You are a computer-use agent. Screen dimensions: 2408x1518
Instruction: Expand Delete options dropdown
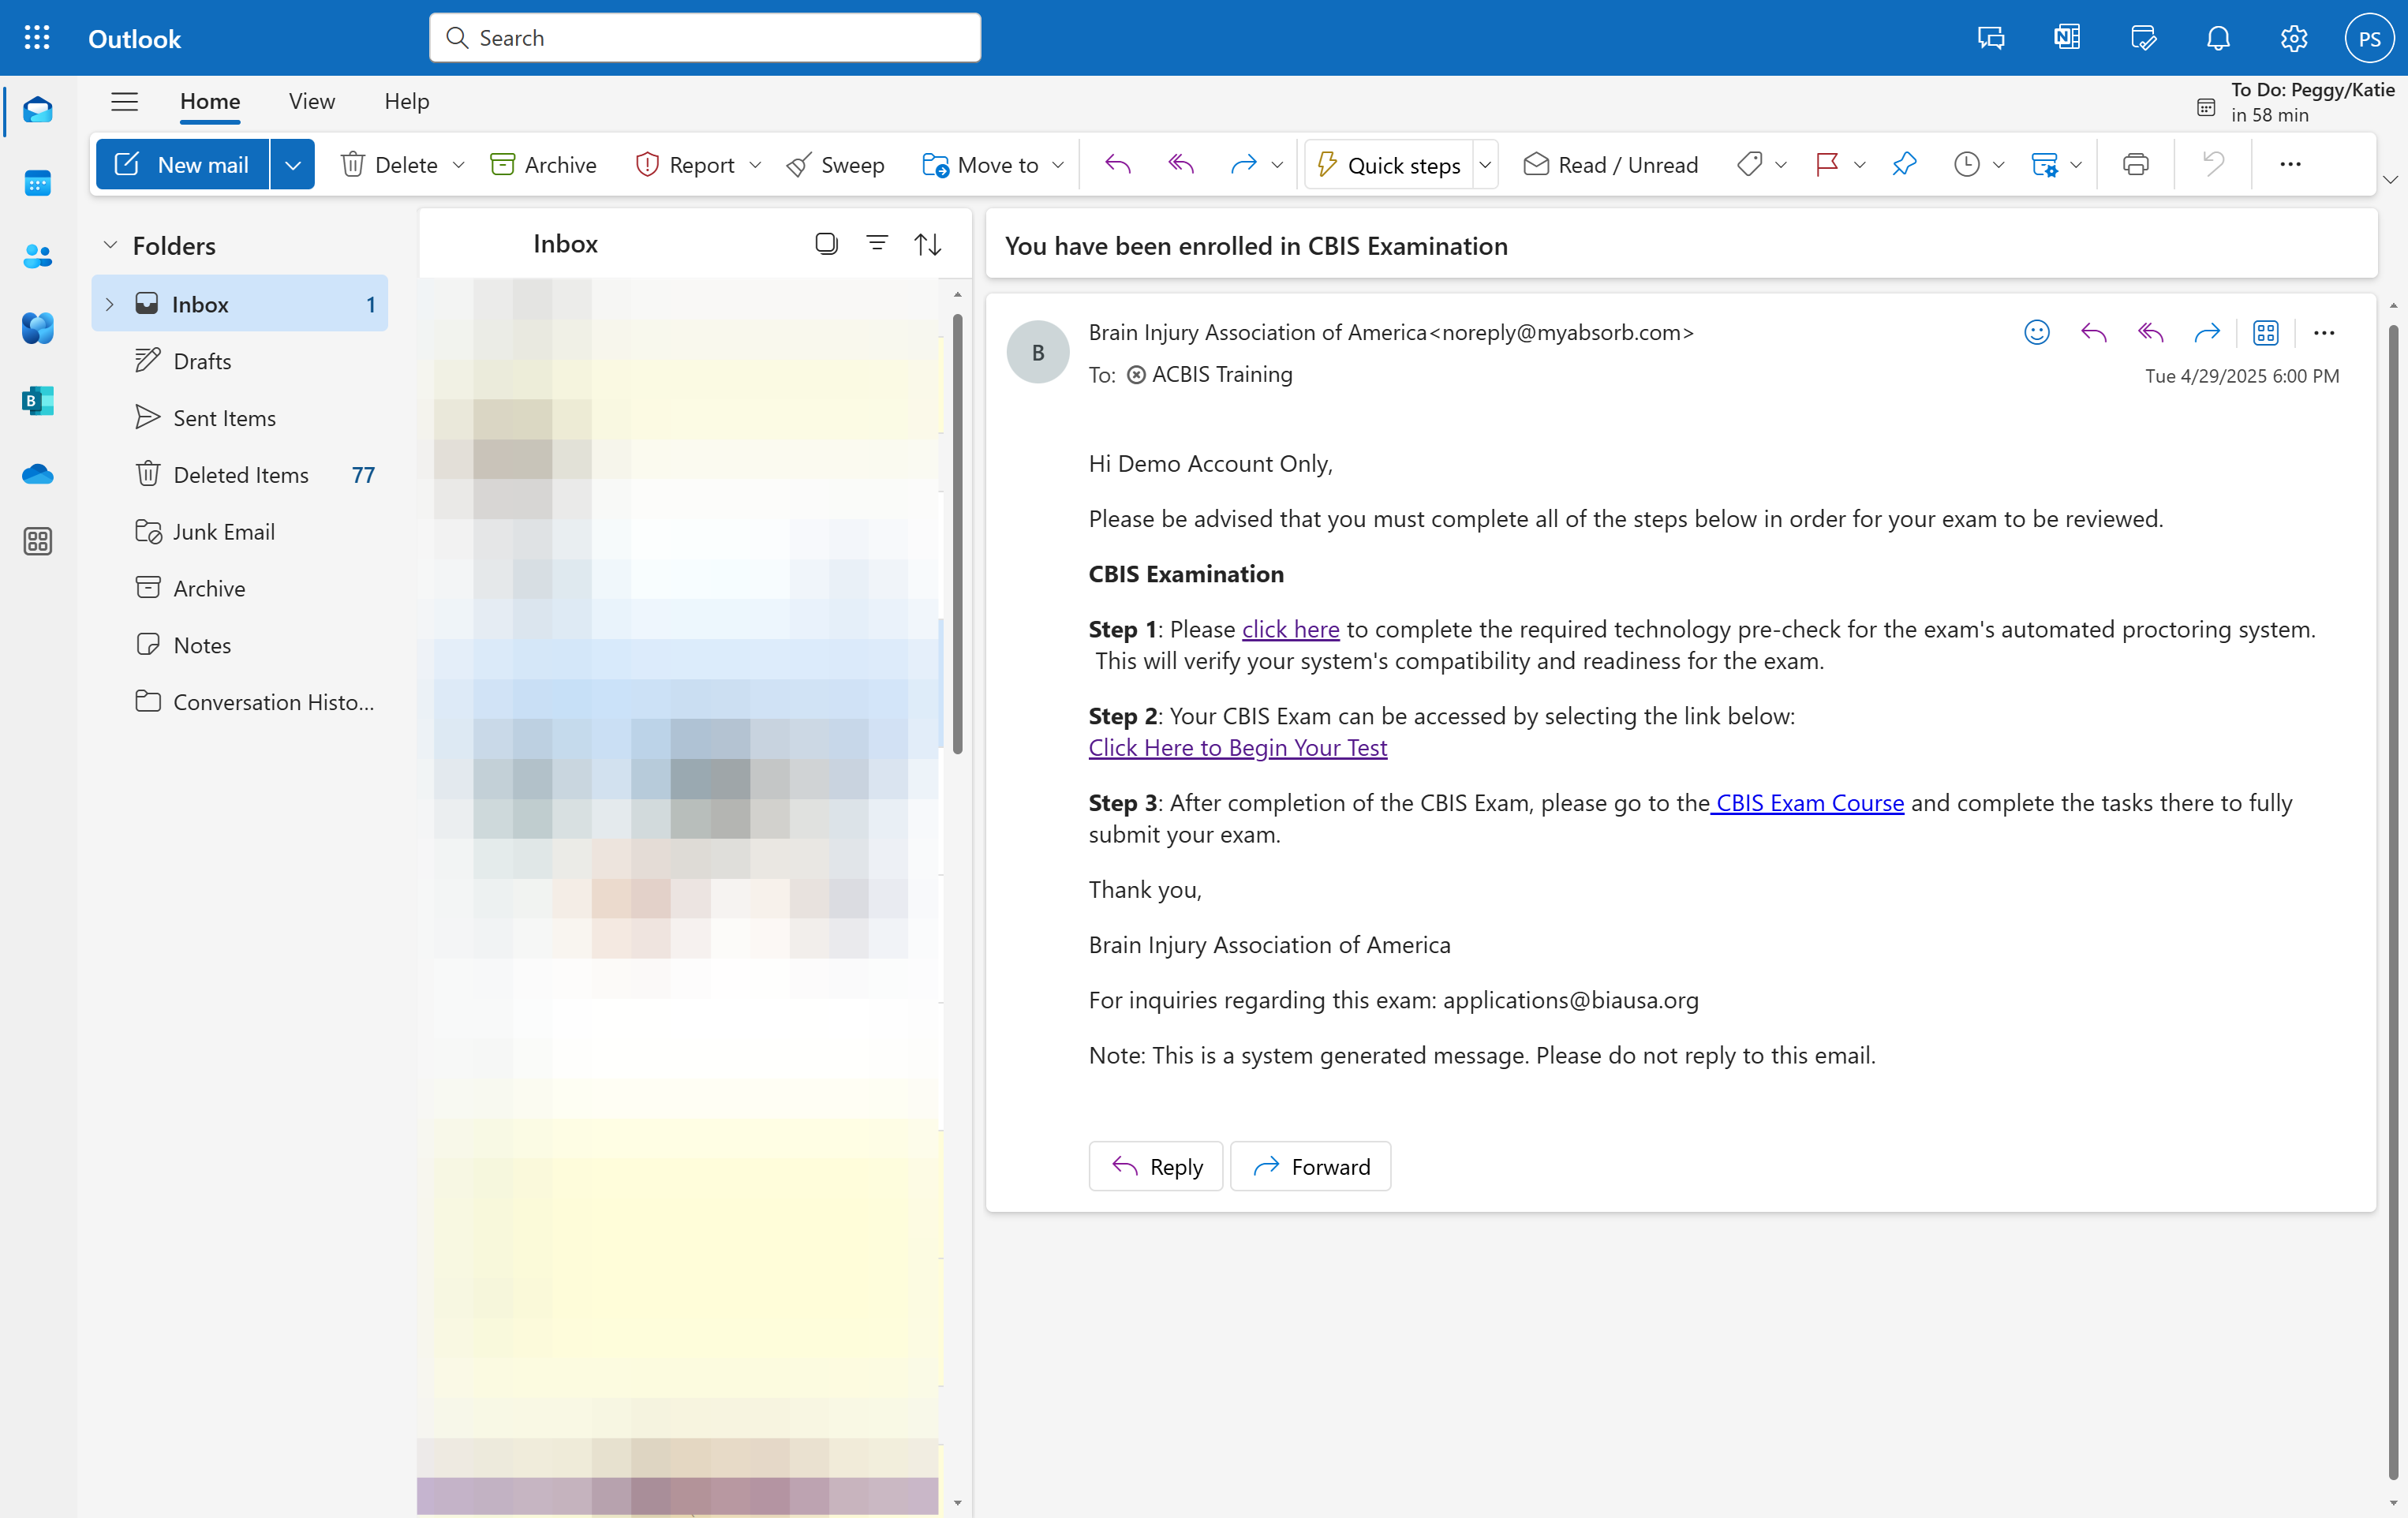tap(458, 164)
